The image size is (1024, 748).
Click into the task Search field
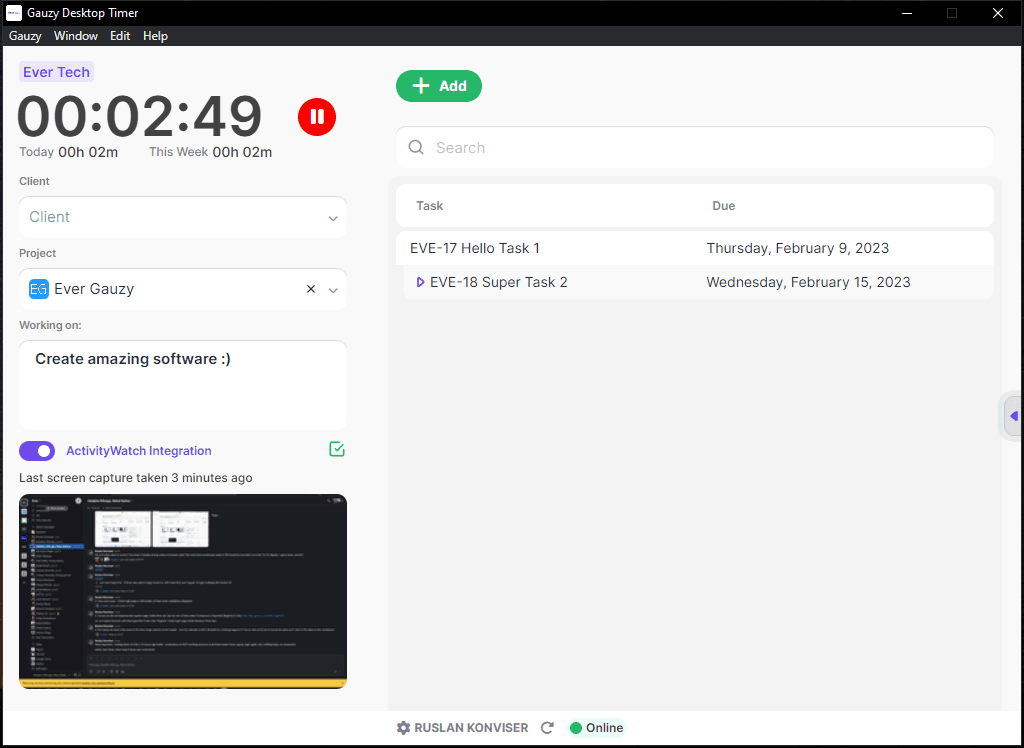pos(700,148)
